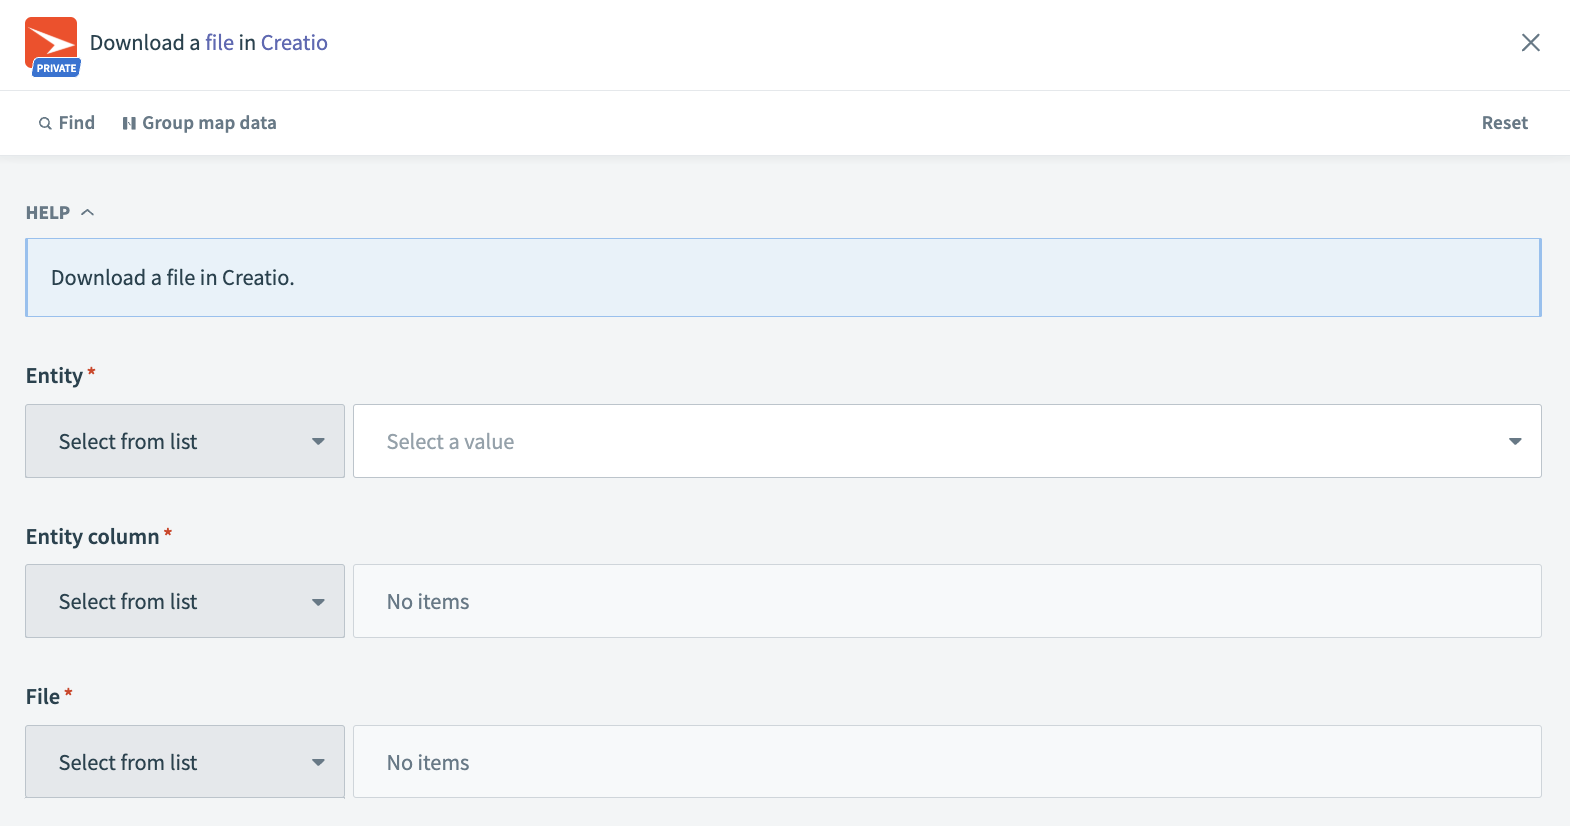Viewport: 1570px width, 826px height.
Task: Click the 'Entity' field label
Action: [54, 376]
